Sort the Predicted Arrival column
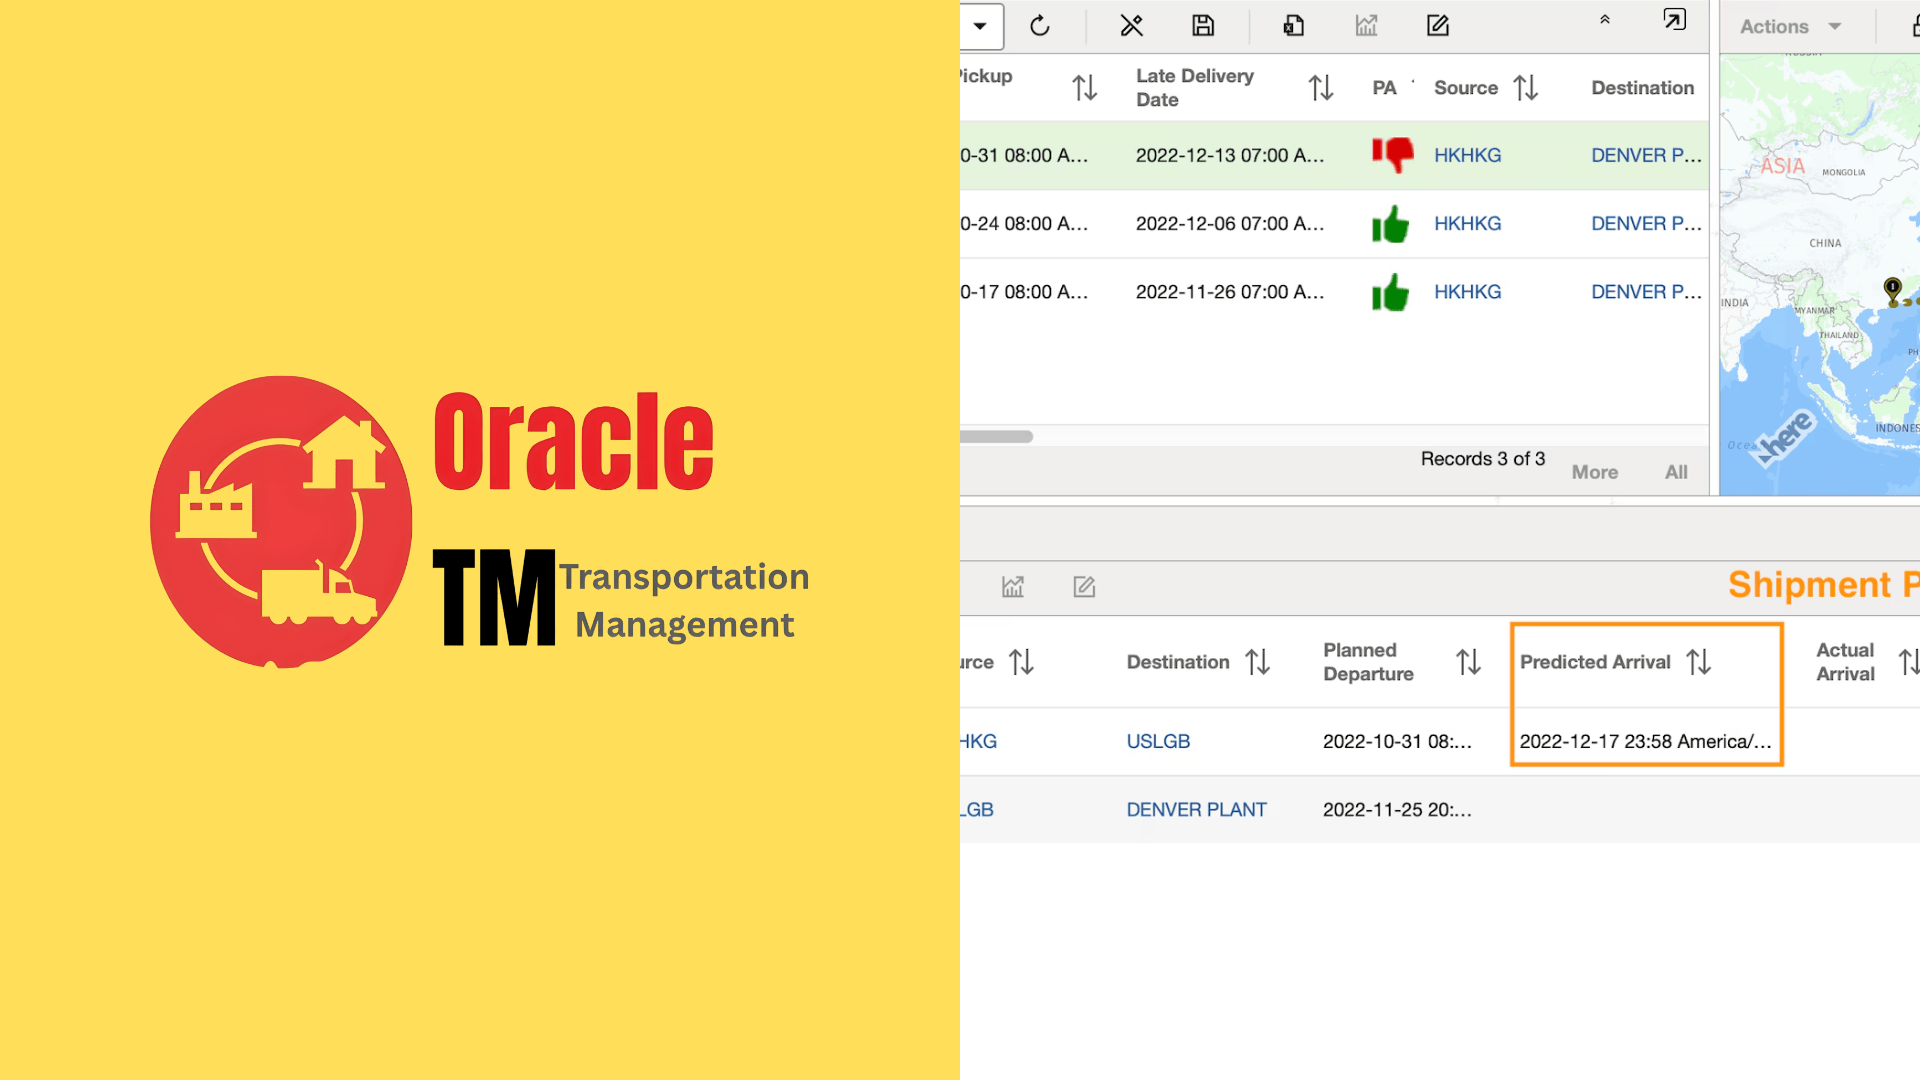Image resolution: width=1920 pixels, height=1080 pixels. pos(1698,661)
